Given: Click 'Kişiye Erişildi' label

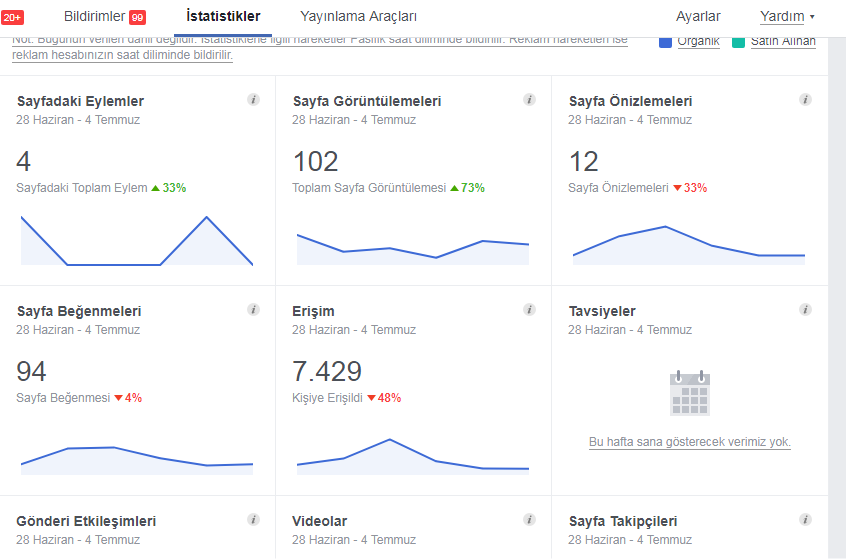Looking at the screenshot, I should pyautogui.click(x=328, y=398).
